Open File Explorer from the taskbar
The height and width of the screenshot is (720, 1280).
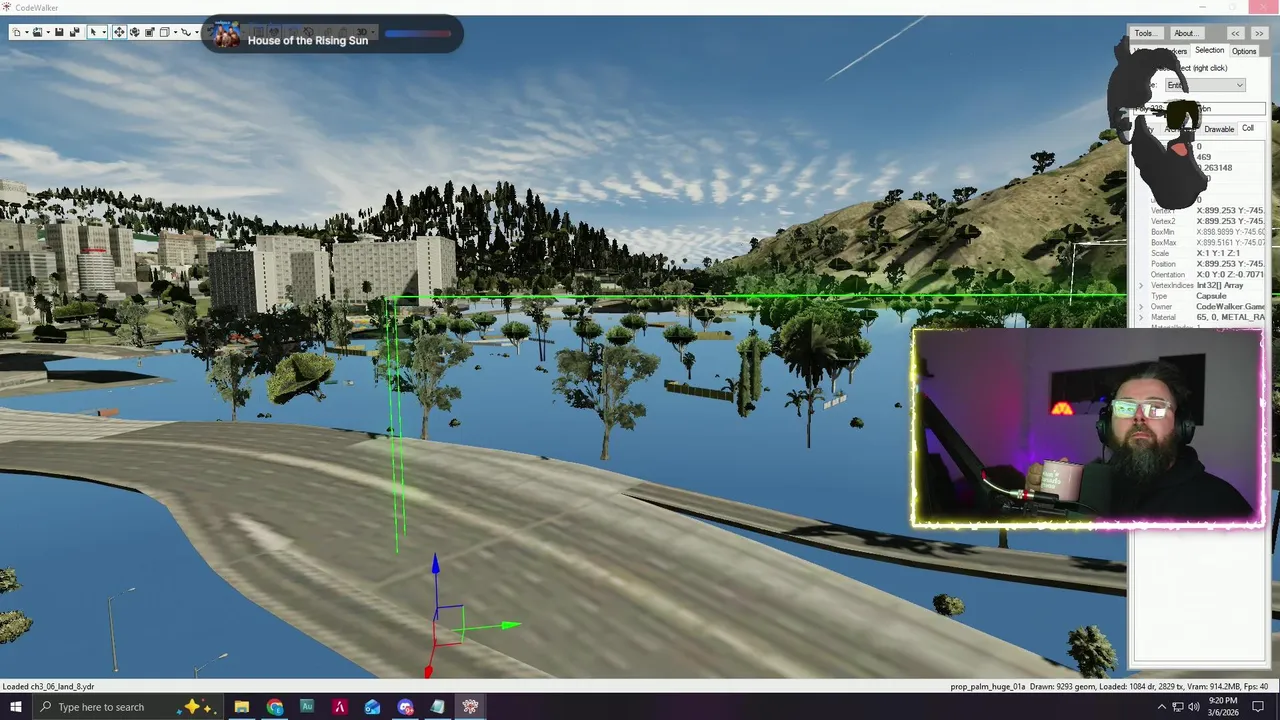242,707
